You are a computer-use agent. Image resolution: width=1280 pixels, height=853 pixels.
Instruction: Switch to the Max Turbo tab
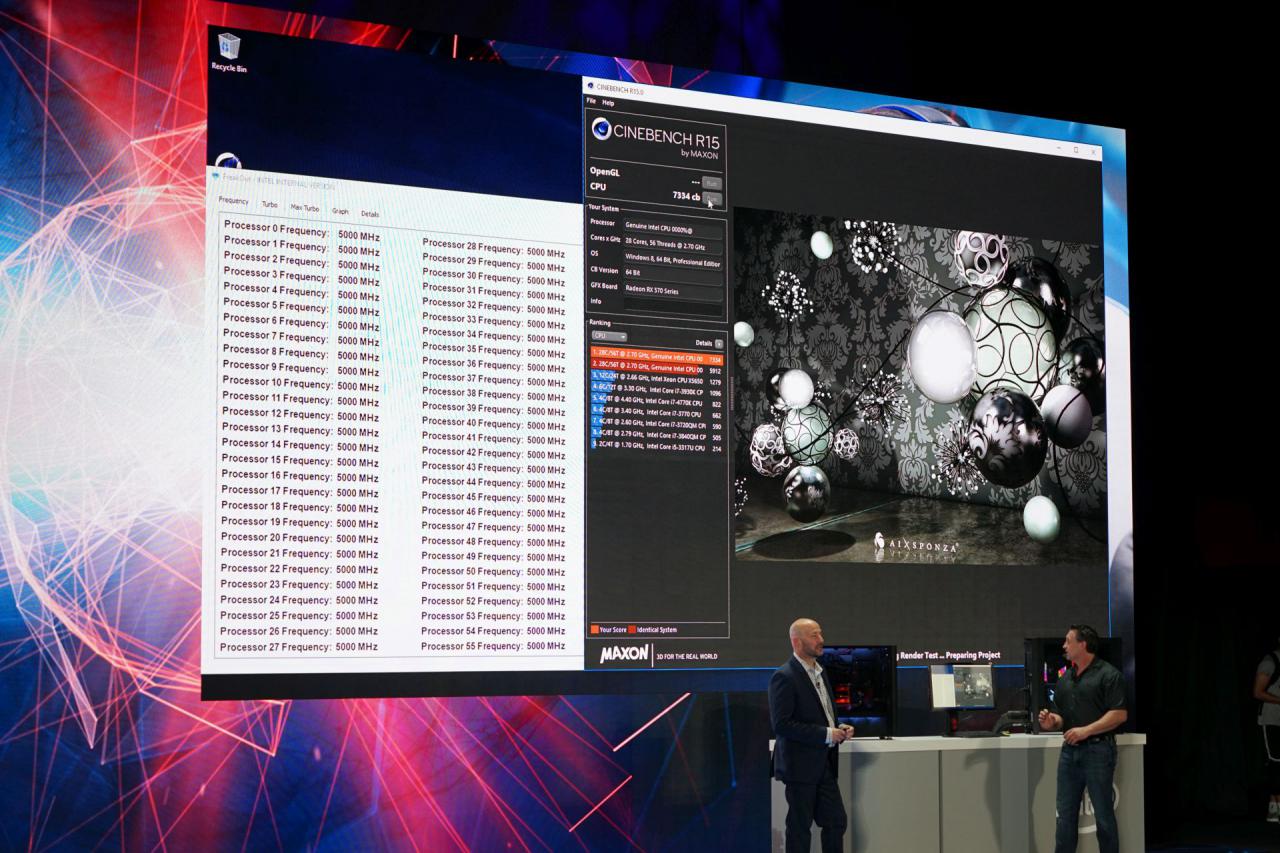[305, 208]
